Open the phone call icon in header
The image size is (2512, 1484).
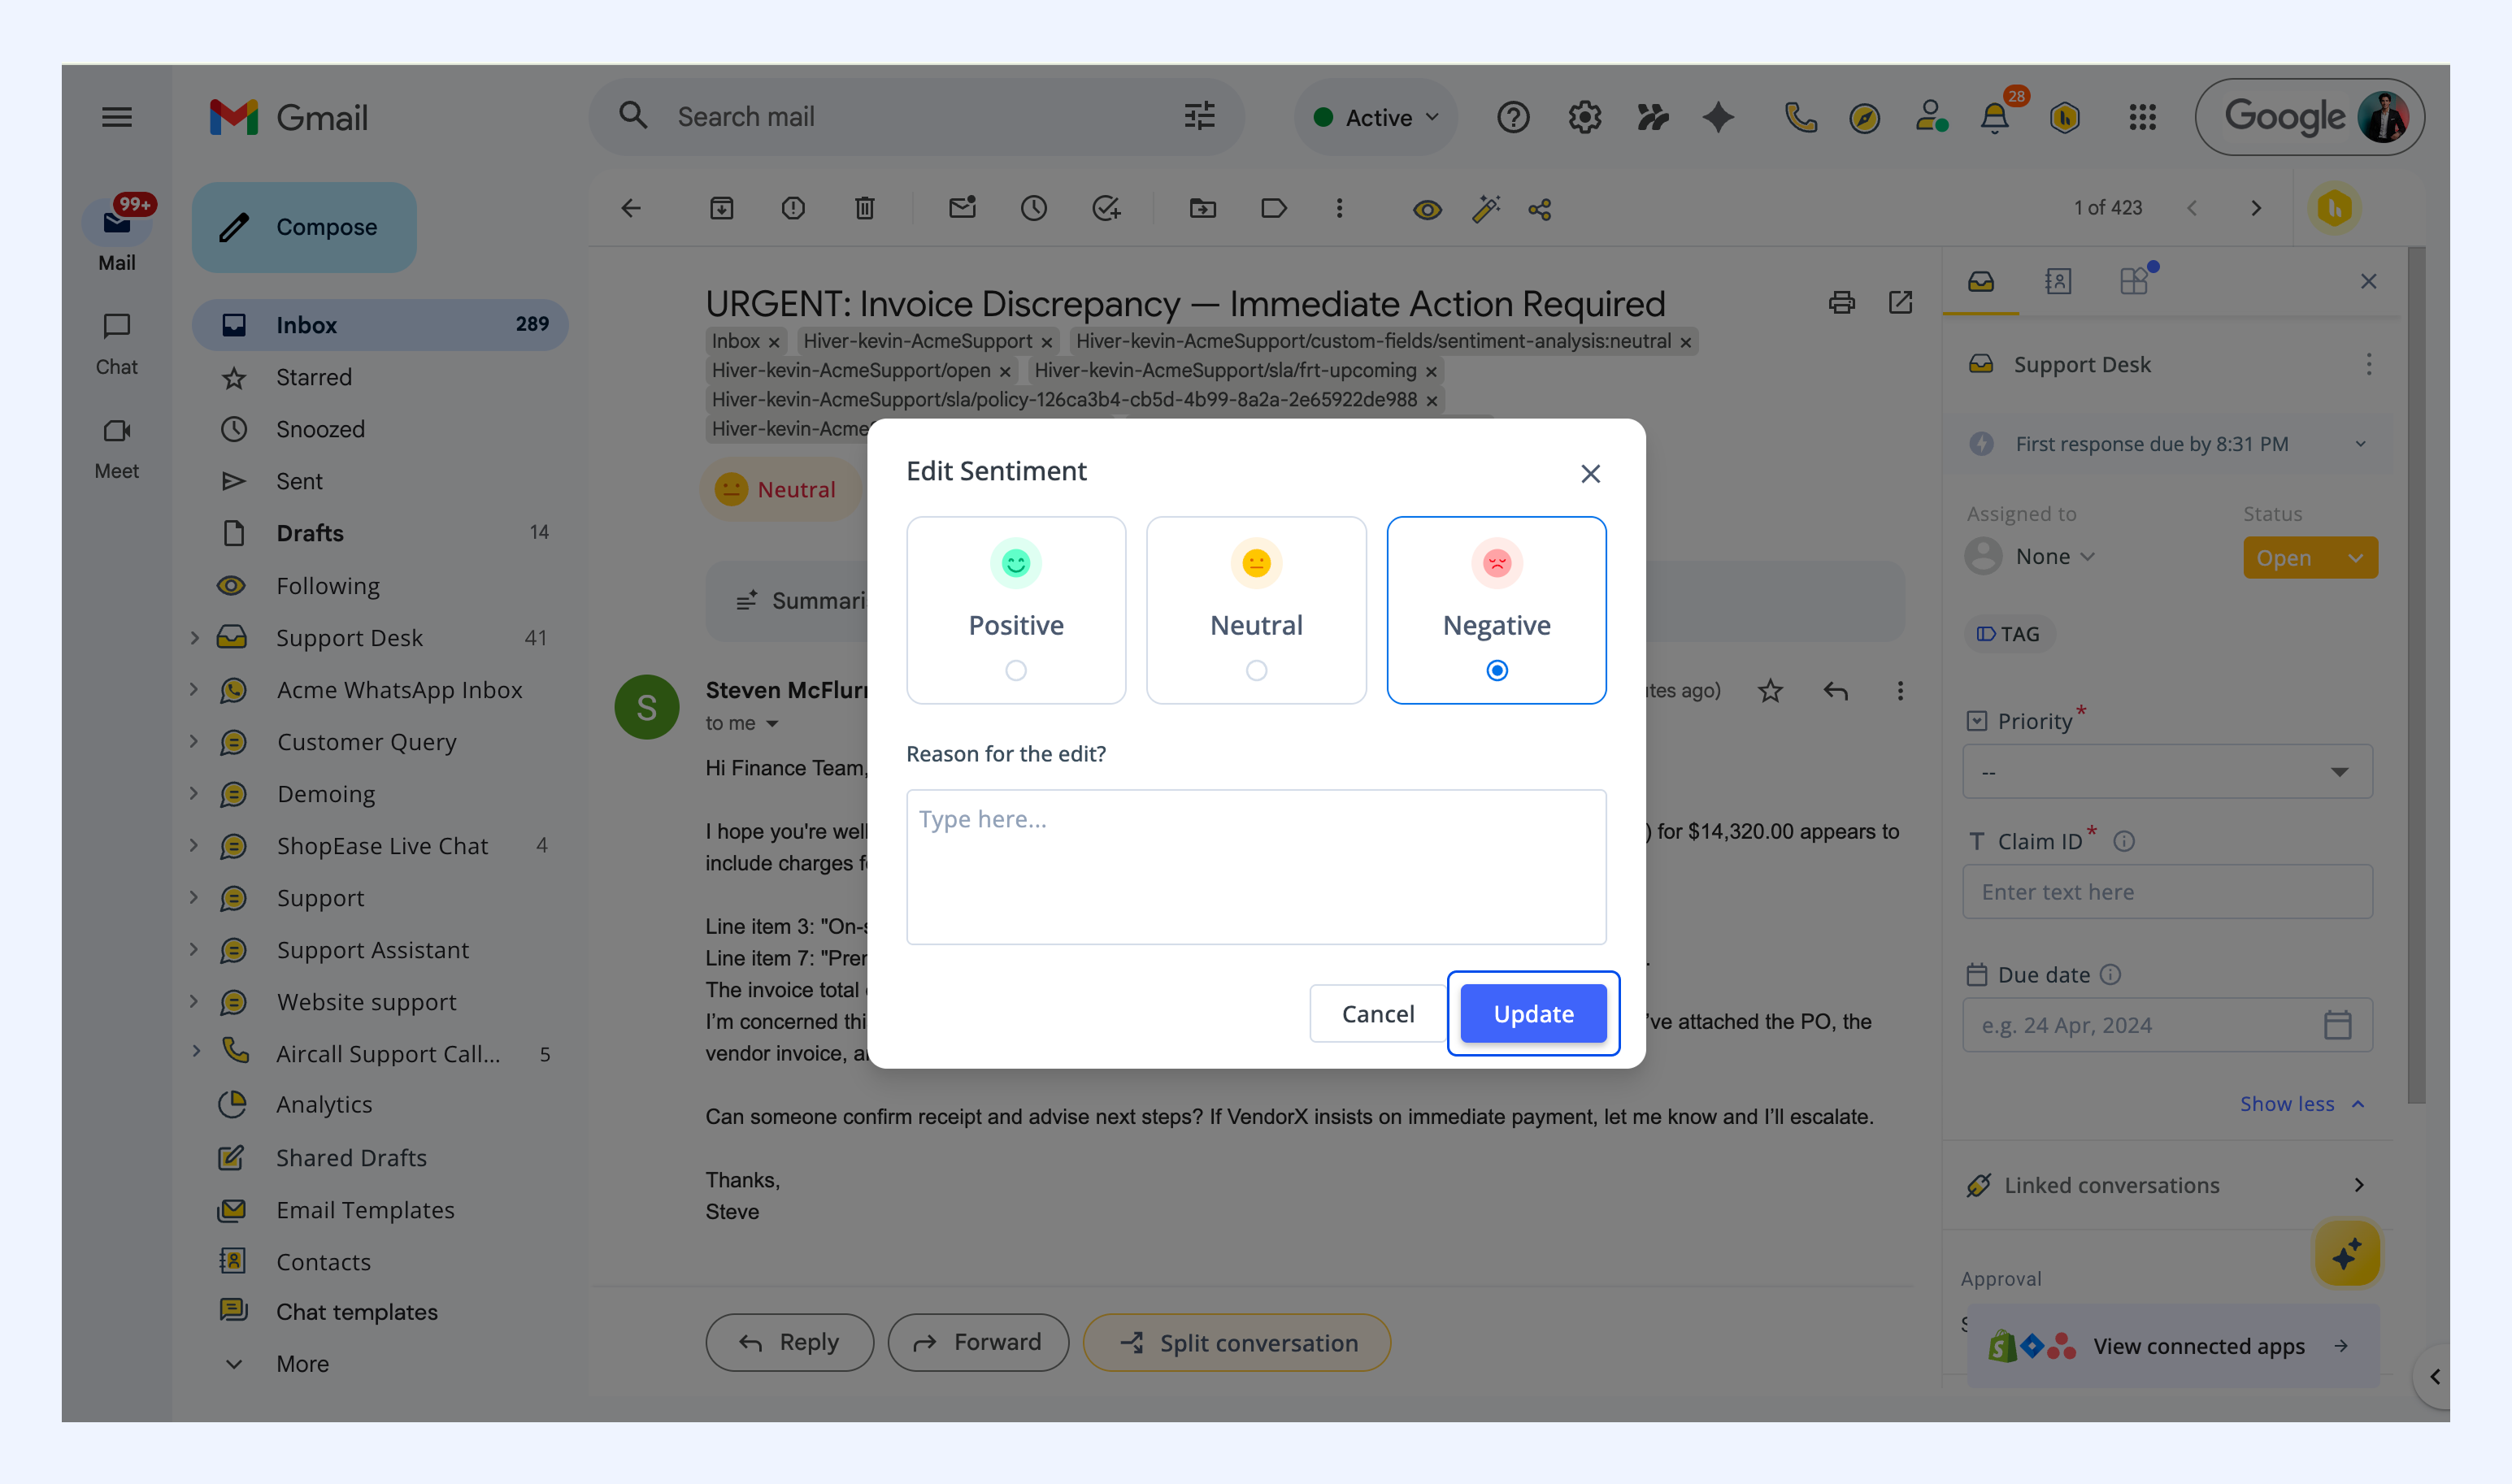click(x=1800, y=117)
